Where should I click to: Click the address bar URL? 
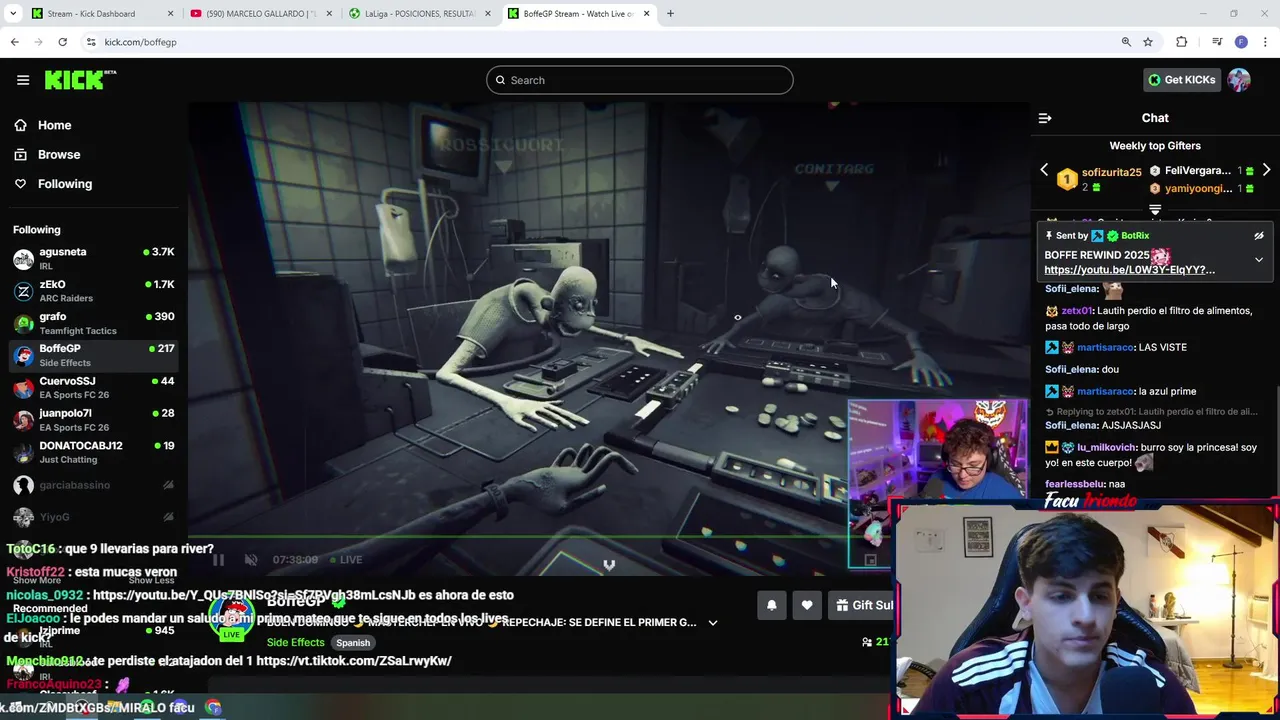click(141, 42)
